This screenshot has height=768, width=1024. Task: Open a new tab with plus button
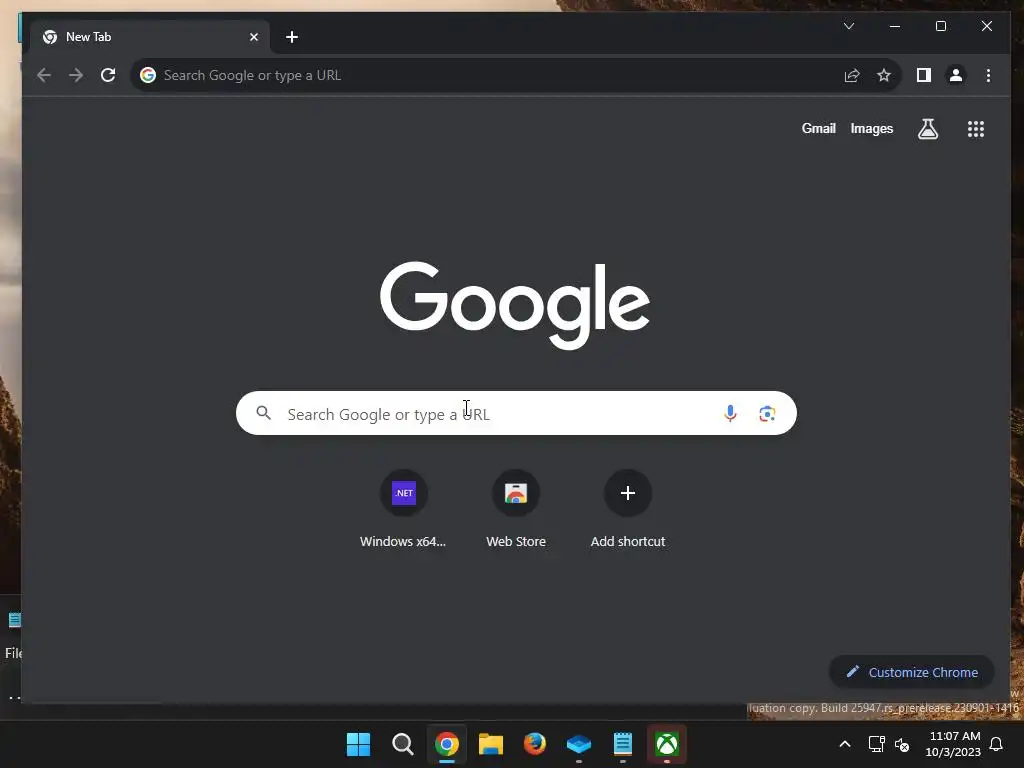coord(292,37)
